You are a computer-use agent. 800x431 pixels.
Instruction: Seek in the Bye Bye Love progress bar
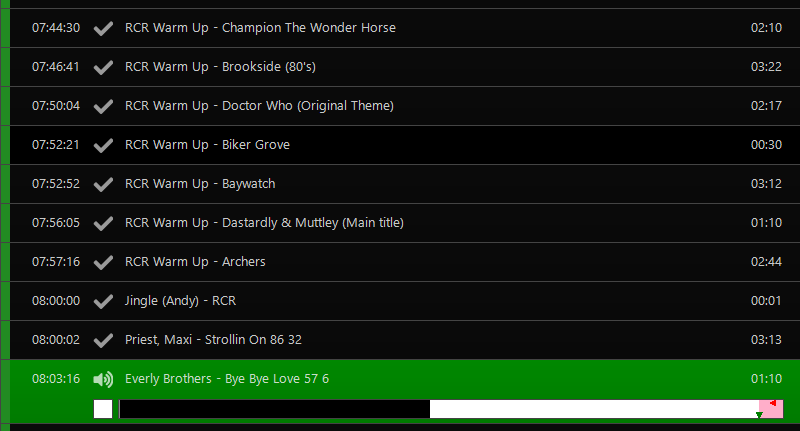point(451,409)
